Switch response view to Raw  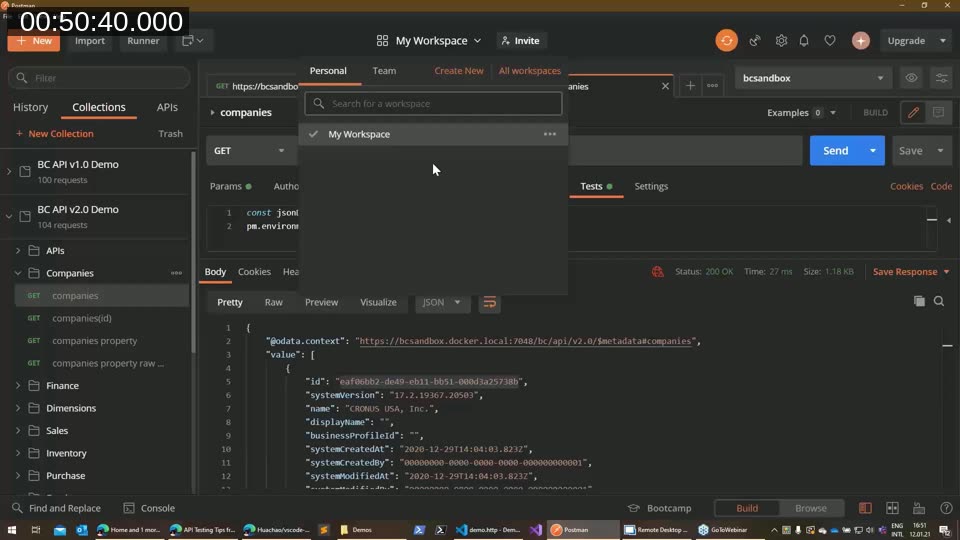click(x=274, y=302)
